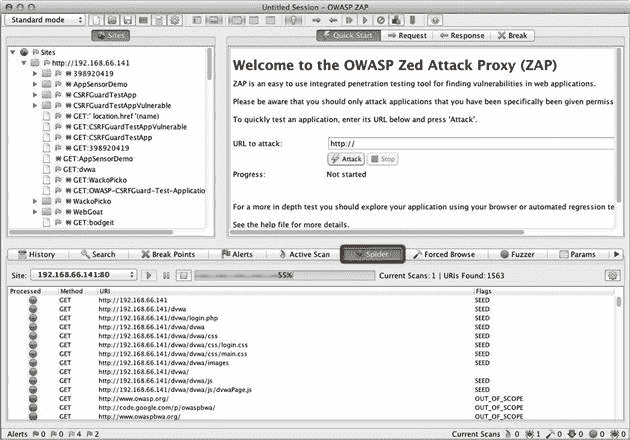The height and width of the screenshot is (440, 630).
Task: Expand the AppSensorDemo folder
Action: click(x=35, y=84)
